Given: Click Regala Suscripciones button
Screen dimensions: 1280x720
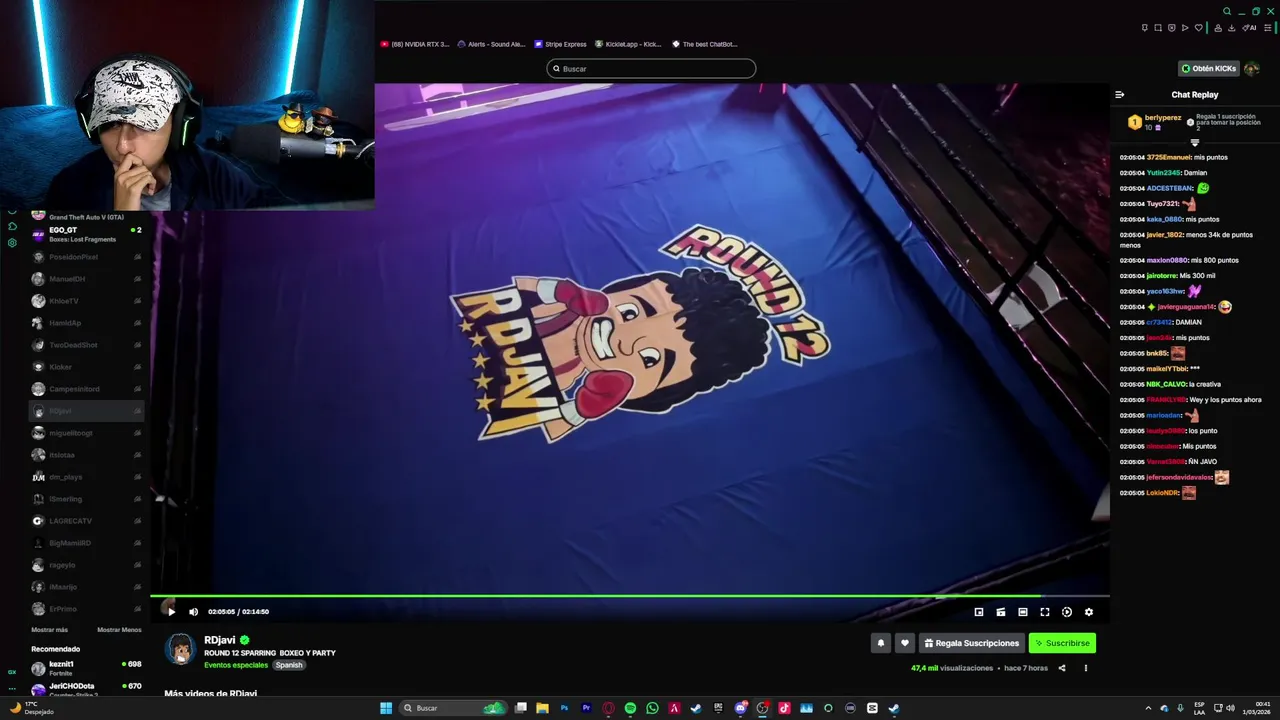Looking at the screenshot, I should [x=972, y=643].
